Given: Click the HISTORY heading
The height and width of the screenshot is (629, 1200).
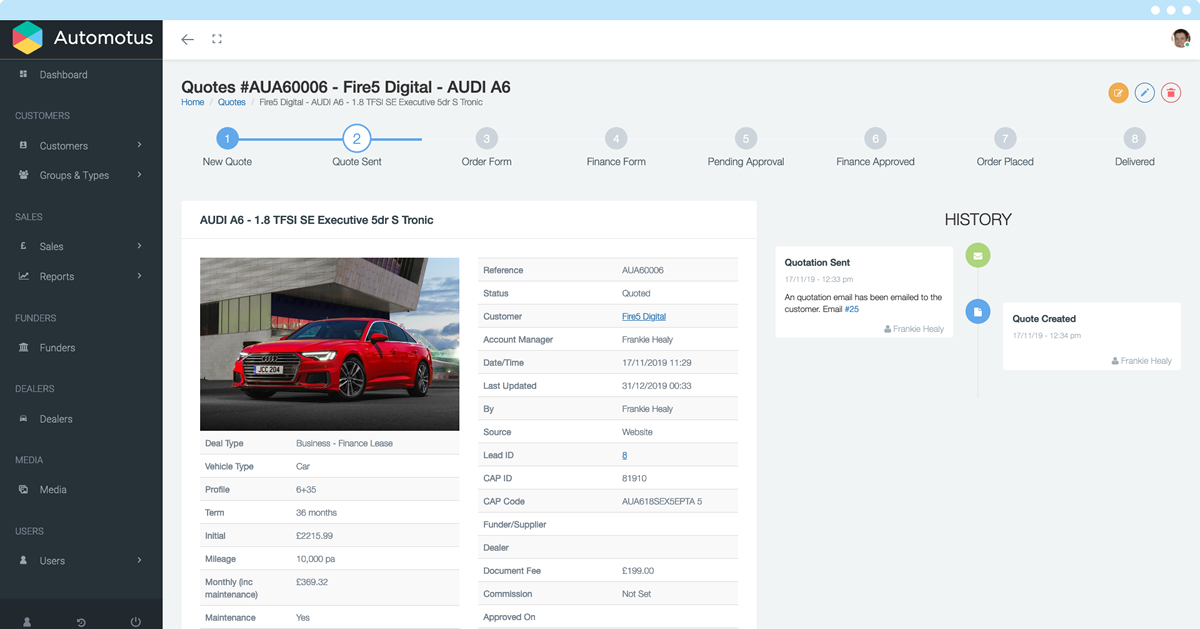Looking at the screenshot, I should pyautogui.click(x=978, y=220).
